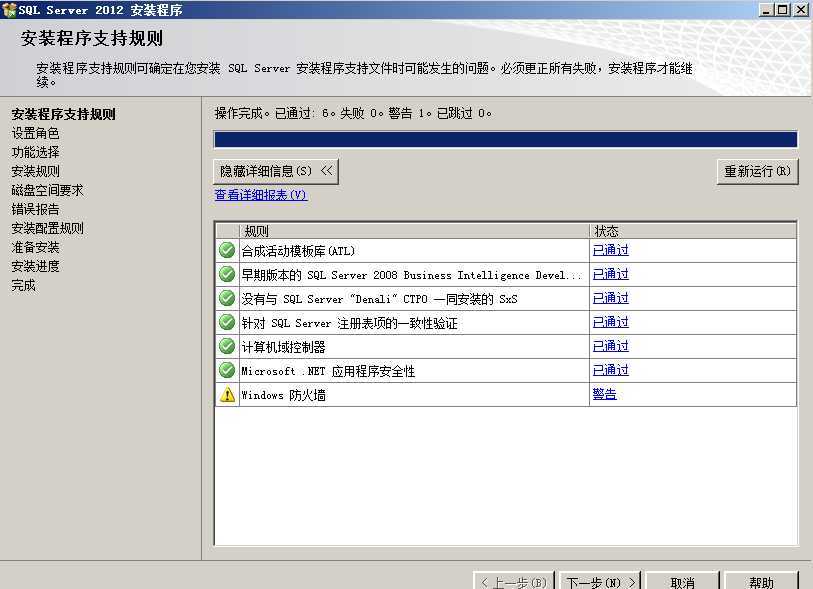Click the 上一步(B) button
The height and width of the screenshot is (589, 813).
point(514,582)
